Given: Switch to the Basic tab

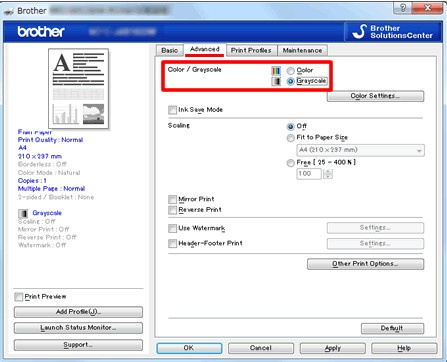Looking at the screenshot, I should [169, 50].
